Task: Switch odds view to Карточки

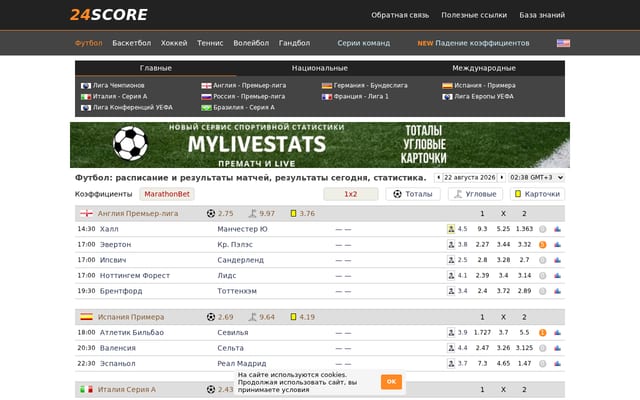Action: click(537, 194)
